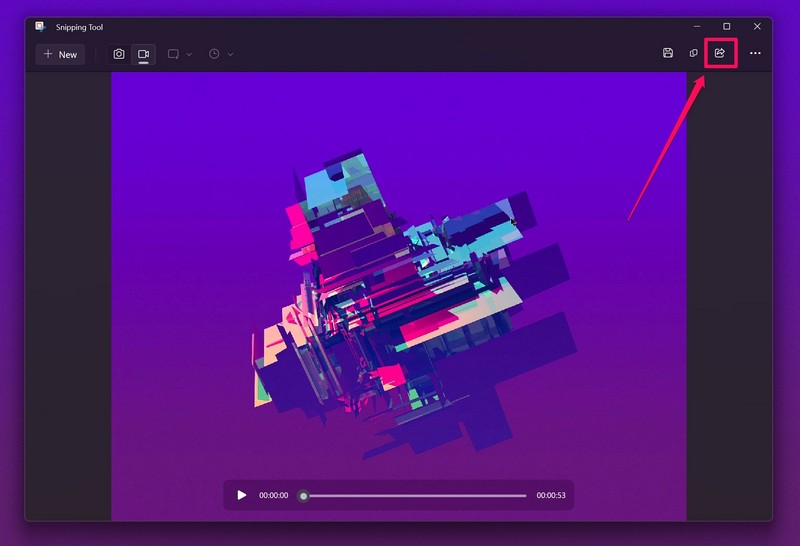Switch to Record (video camera) mode
Image resolution: width=800 pixels, height=546 pixels.
point(143,54)
